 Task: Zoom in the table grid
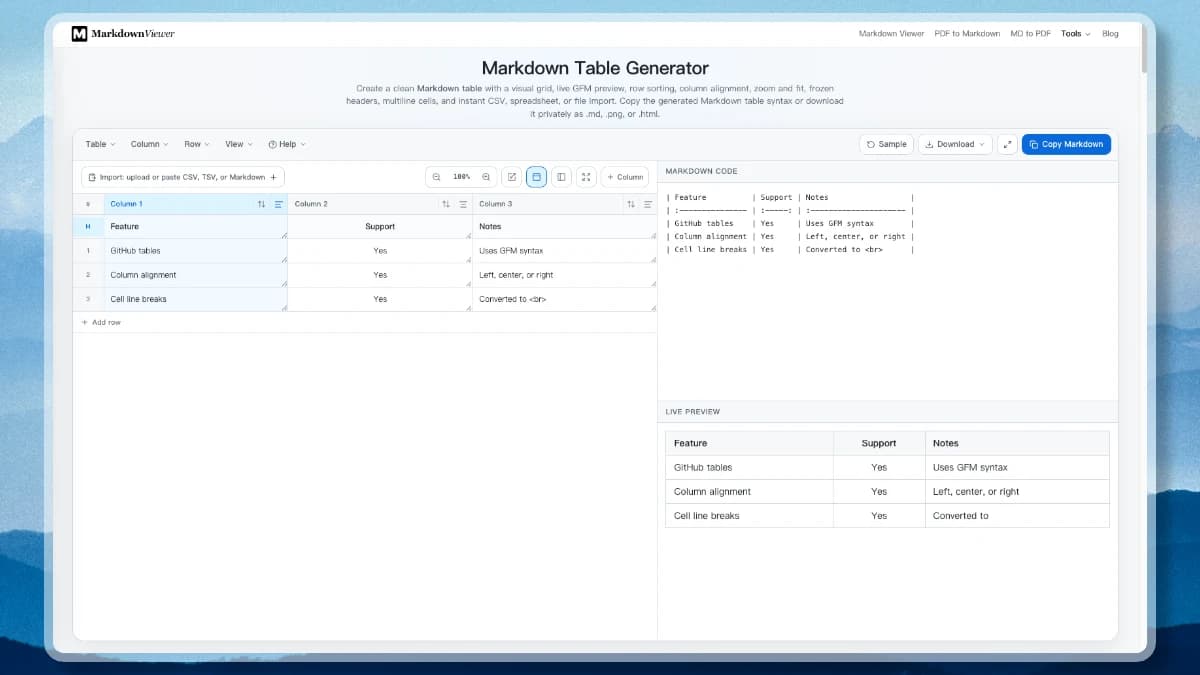click(x=486, y=177)
